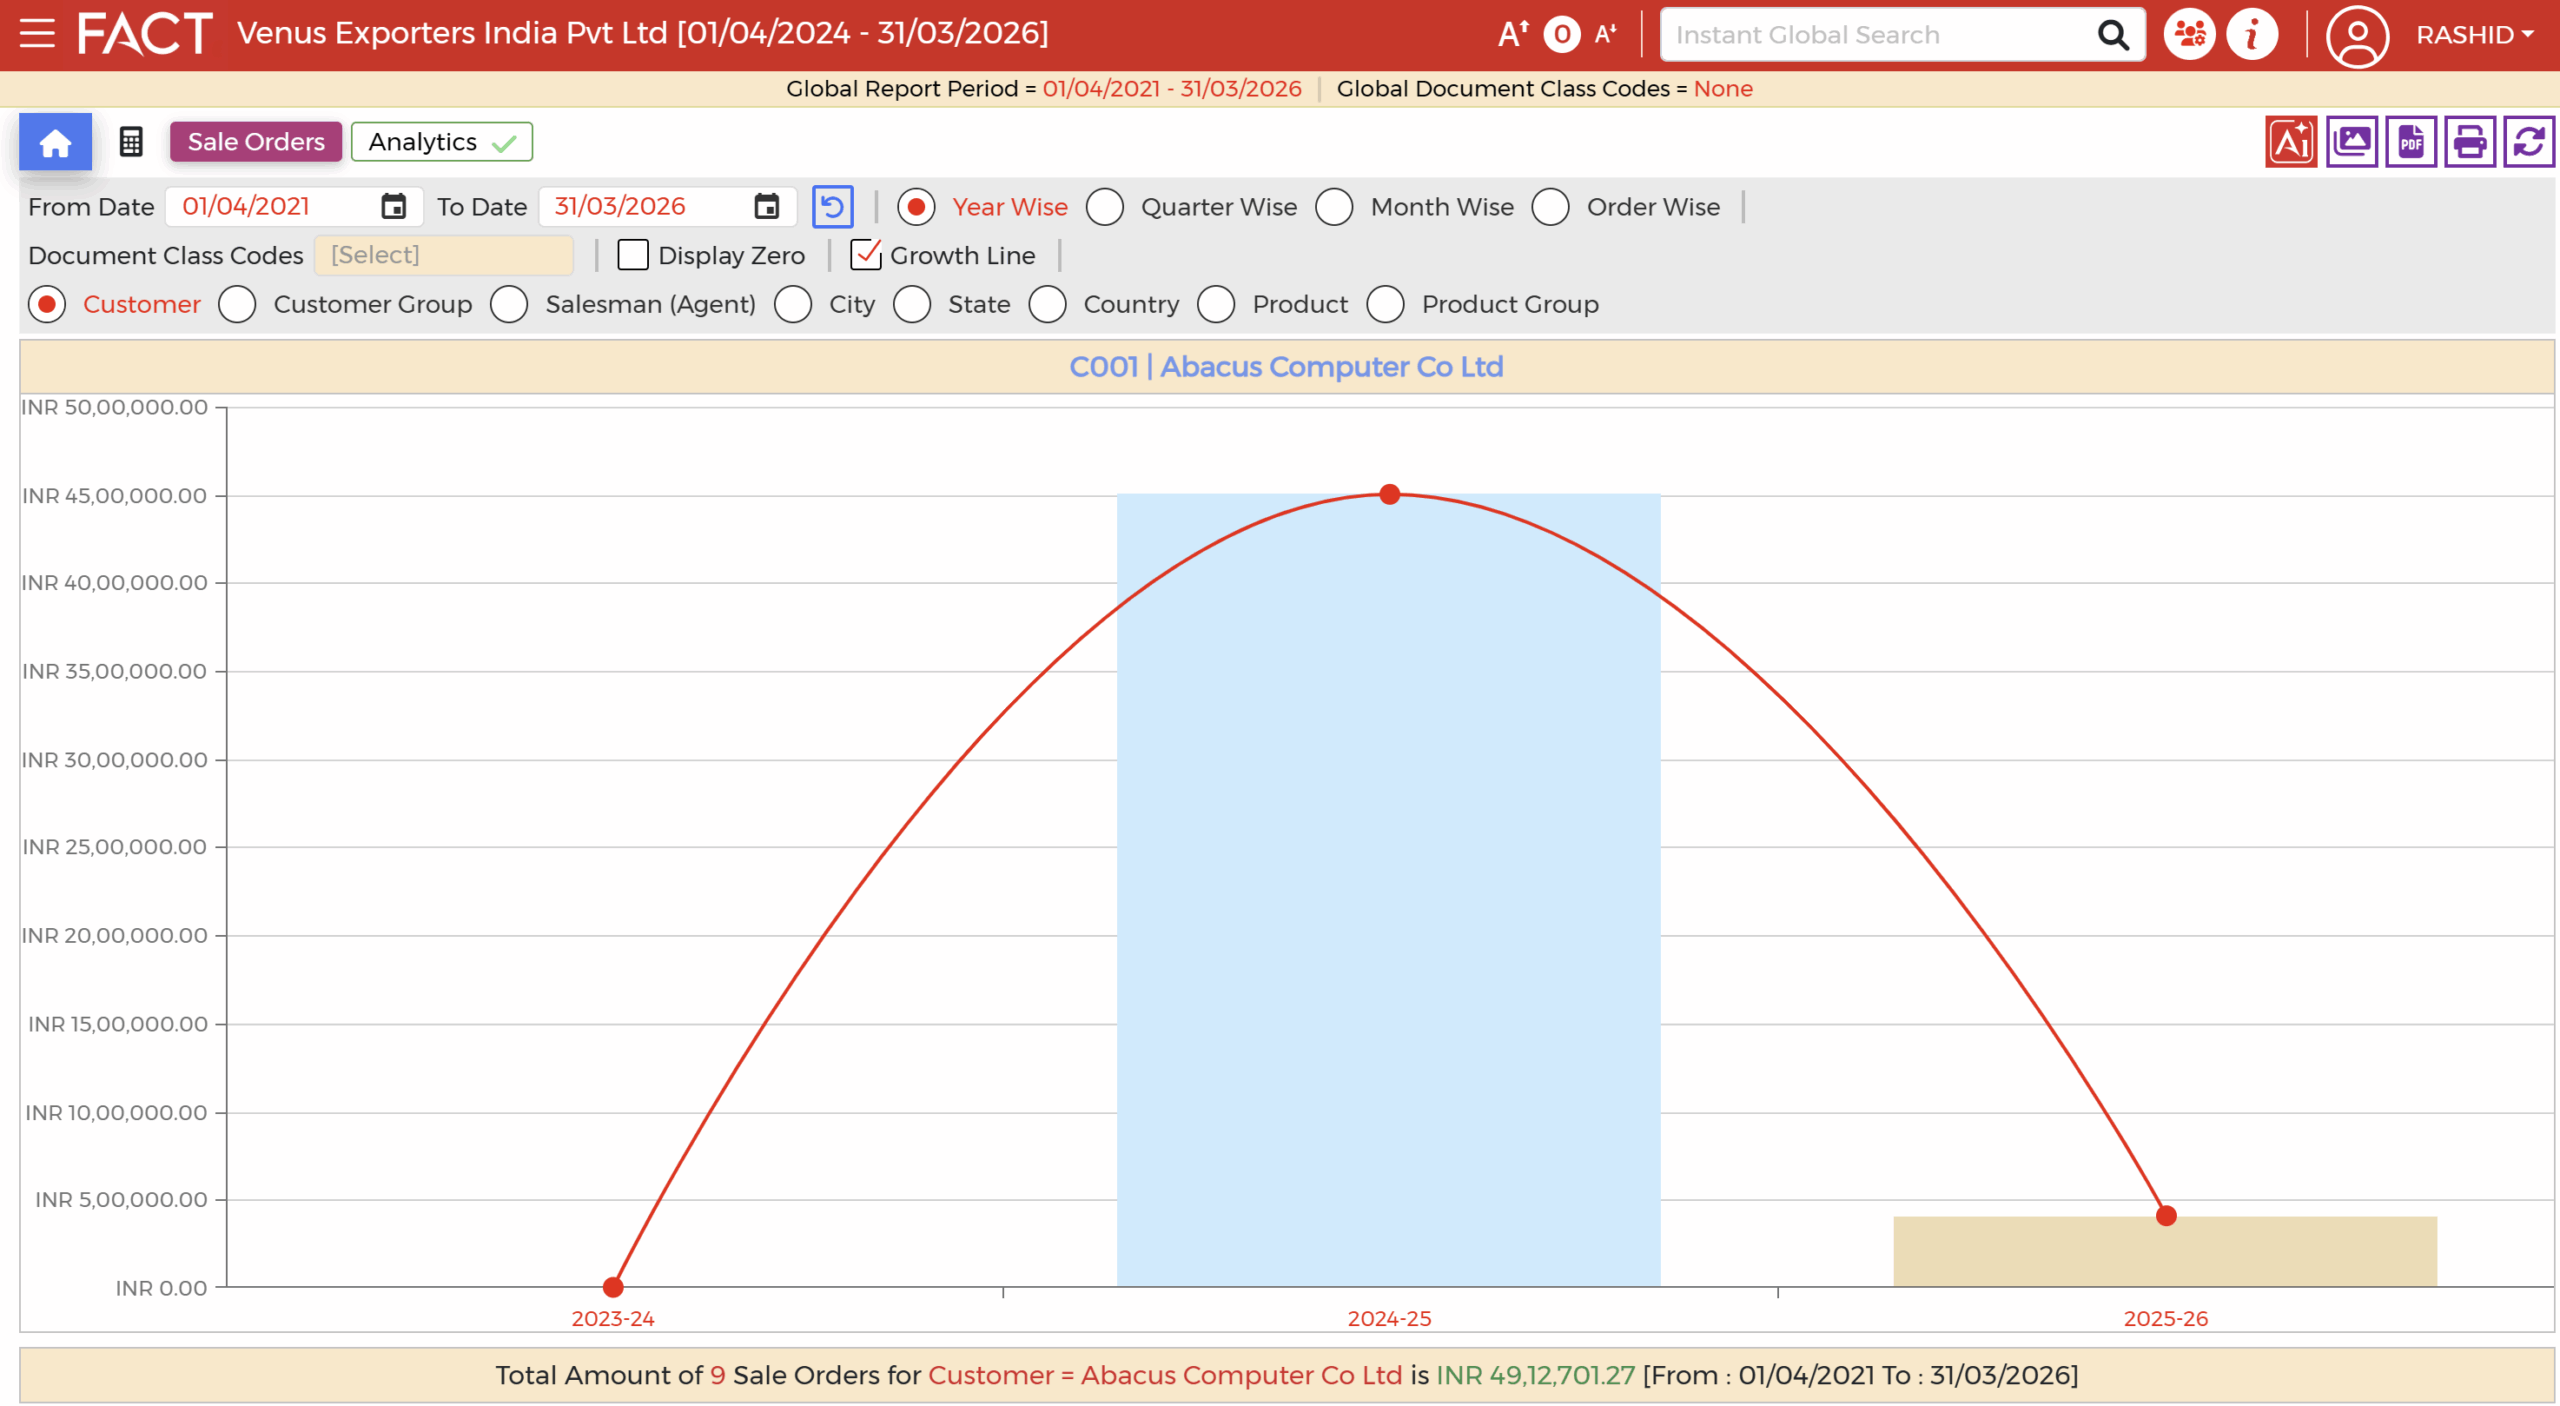
Task: Select the City radio
Action: click(x=793, y=305)
